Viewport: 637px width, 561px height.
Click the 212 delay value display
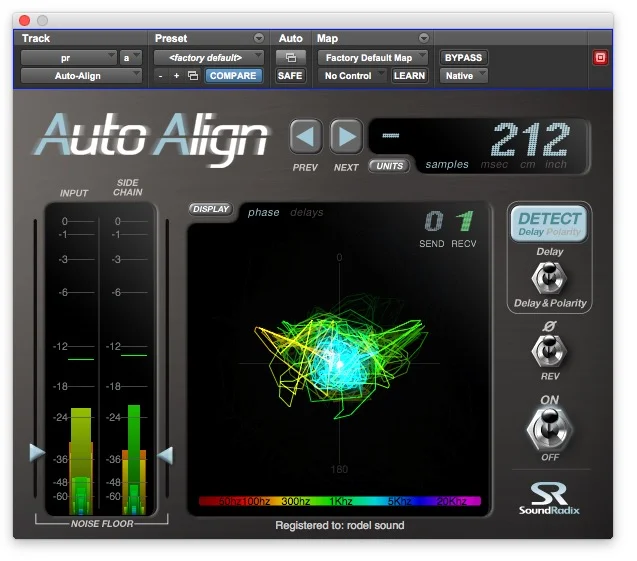point(530,139)
